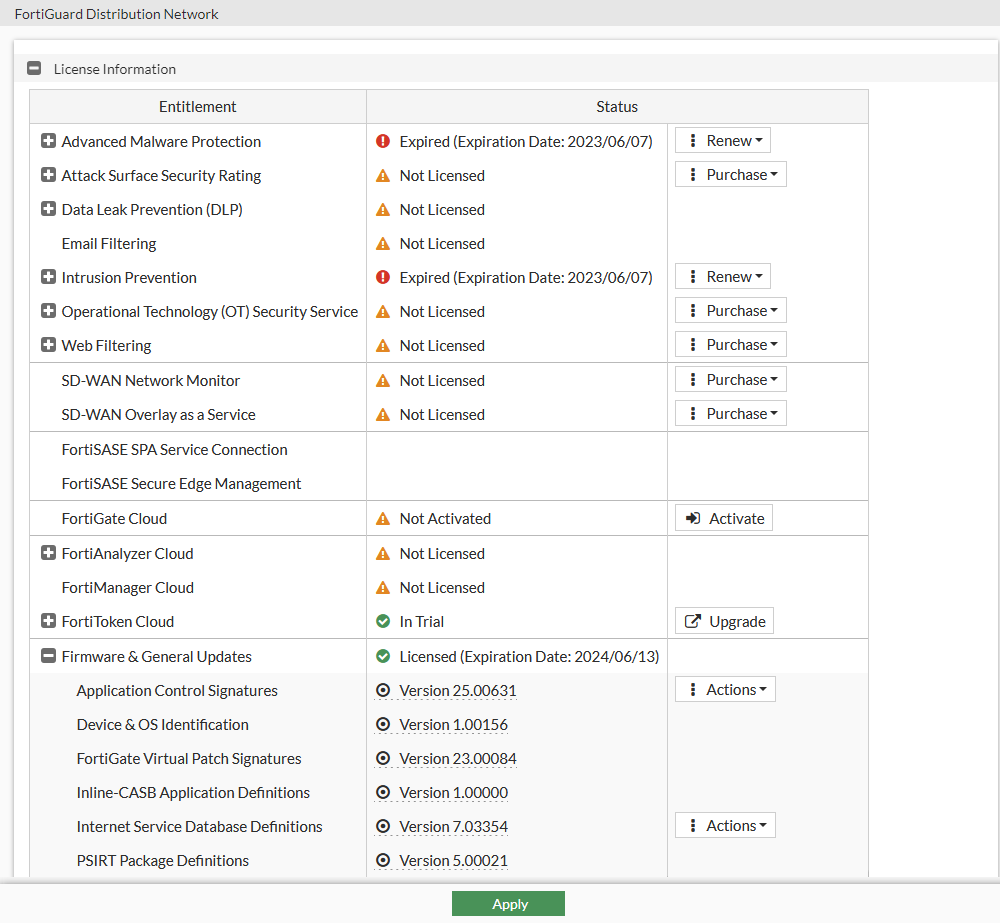Screen dimensions: 1000x923
Task: Click the external-link icon on the Upgrade button
Action: (x=692, y=620)
